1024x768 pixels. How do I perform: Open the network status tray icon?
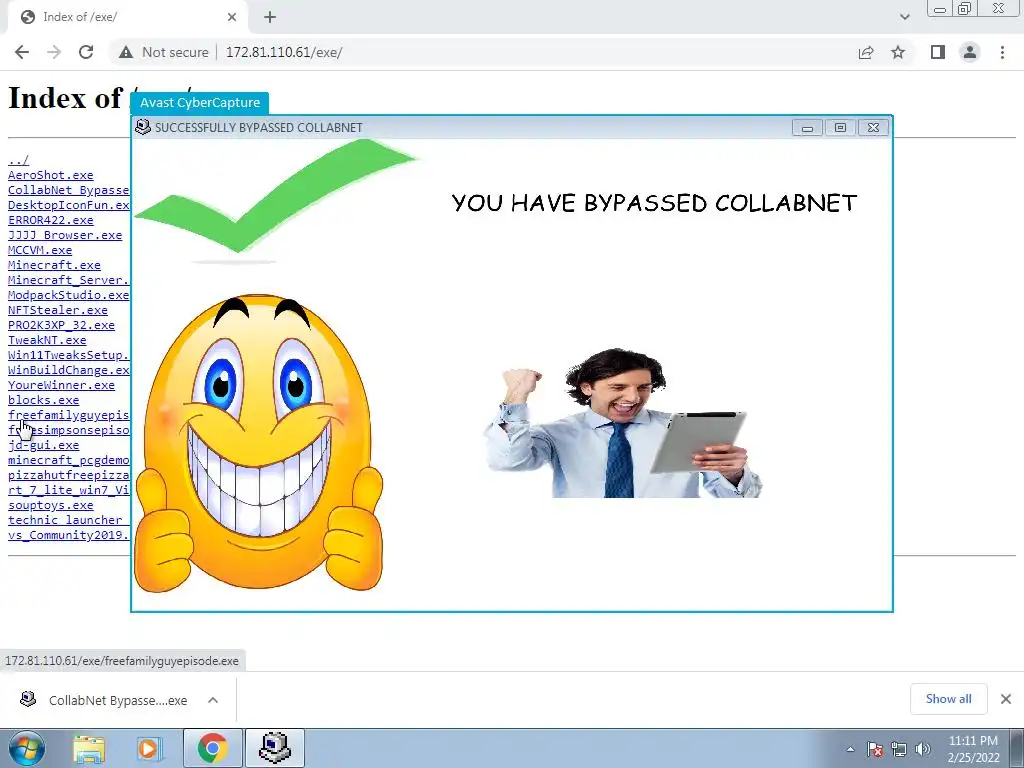point(899,749)
